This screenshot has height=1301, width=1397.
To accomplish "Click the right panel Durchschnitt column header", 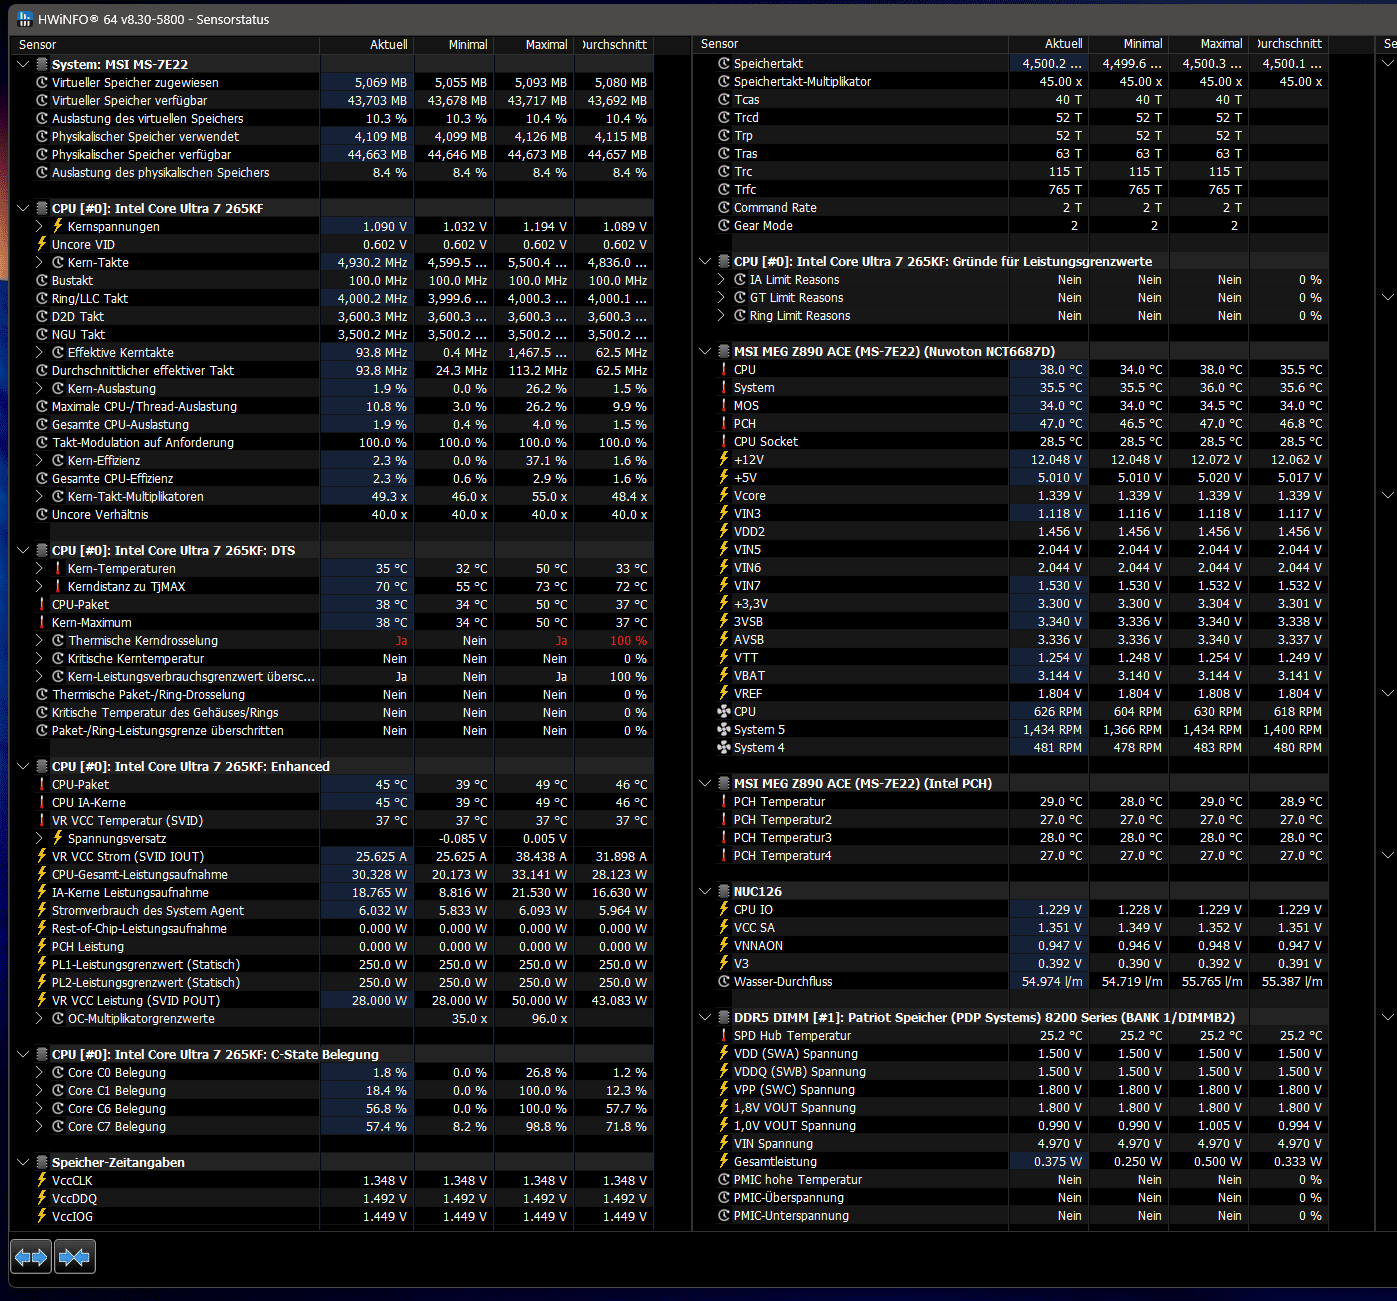I will pyautogui.click(x=1289, y=44).
